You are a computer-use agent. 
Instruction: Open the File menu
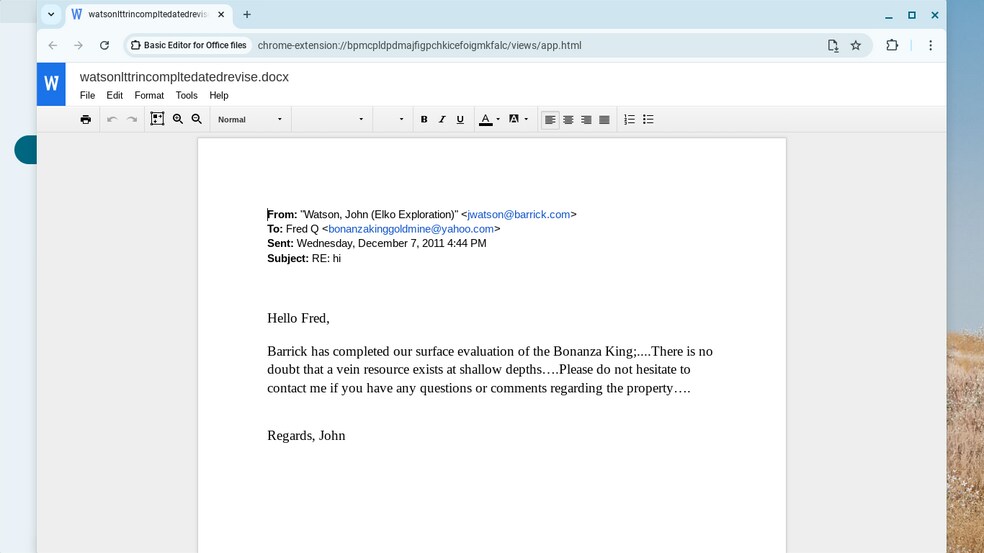click(87, 95)
